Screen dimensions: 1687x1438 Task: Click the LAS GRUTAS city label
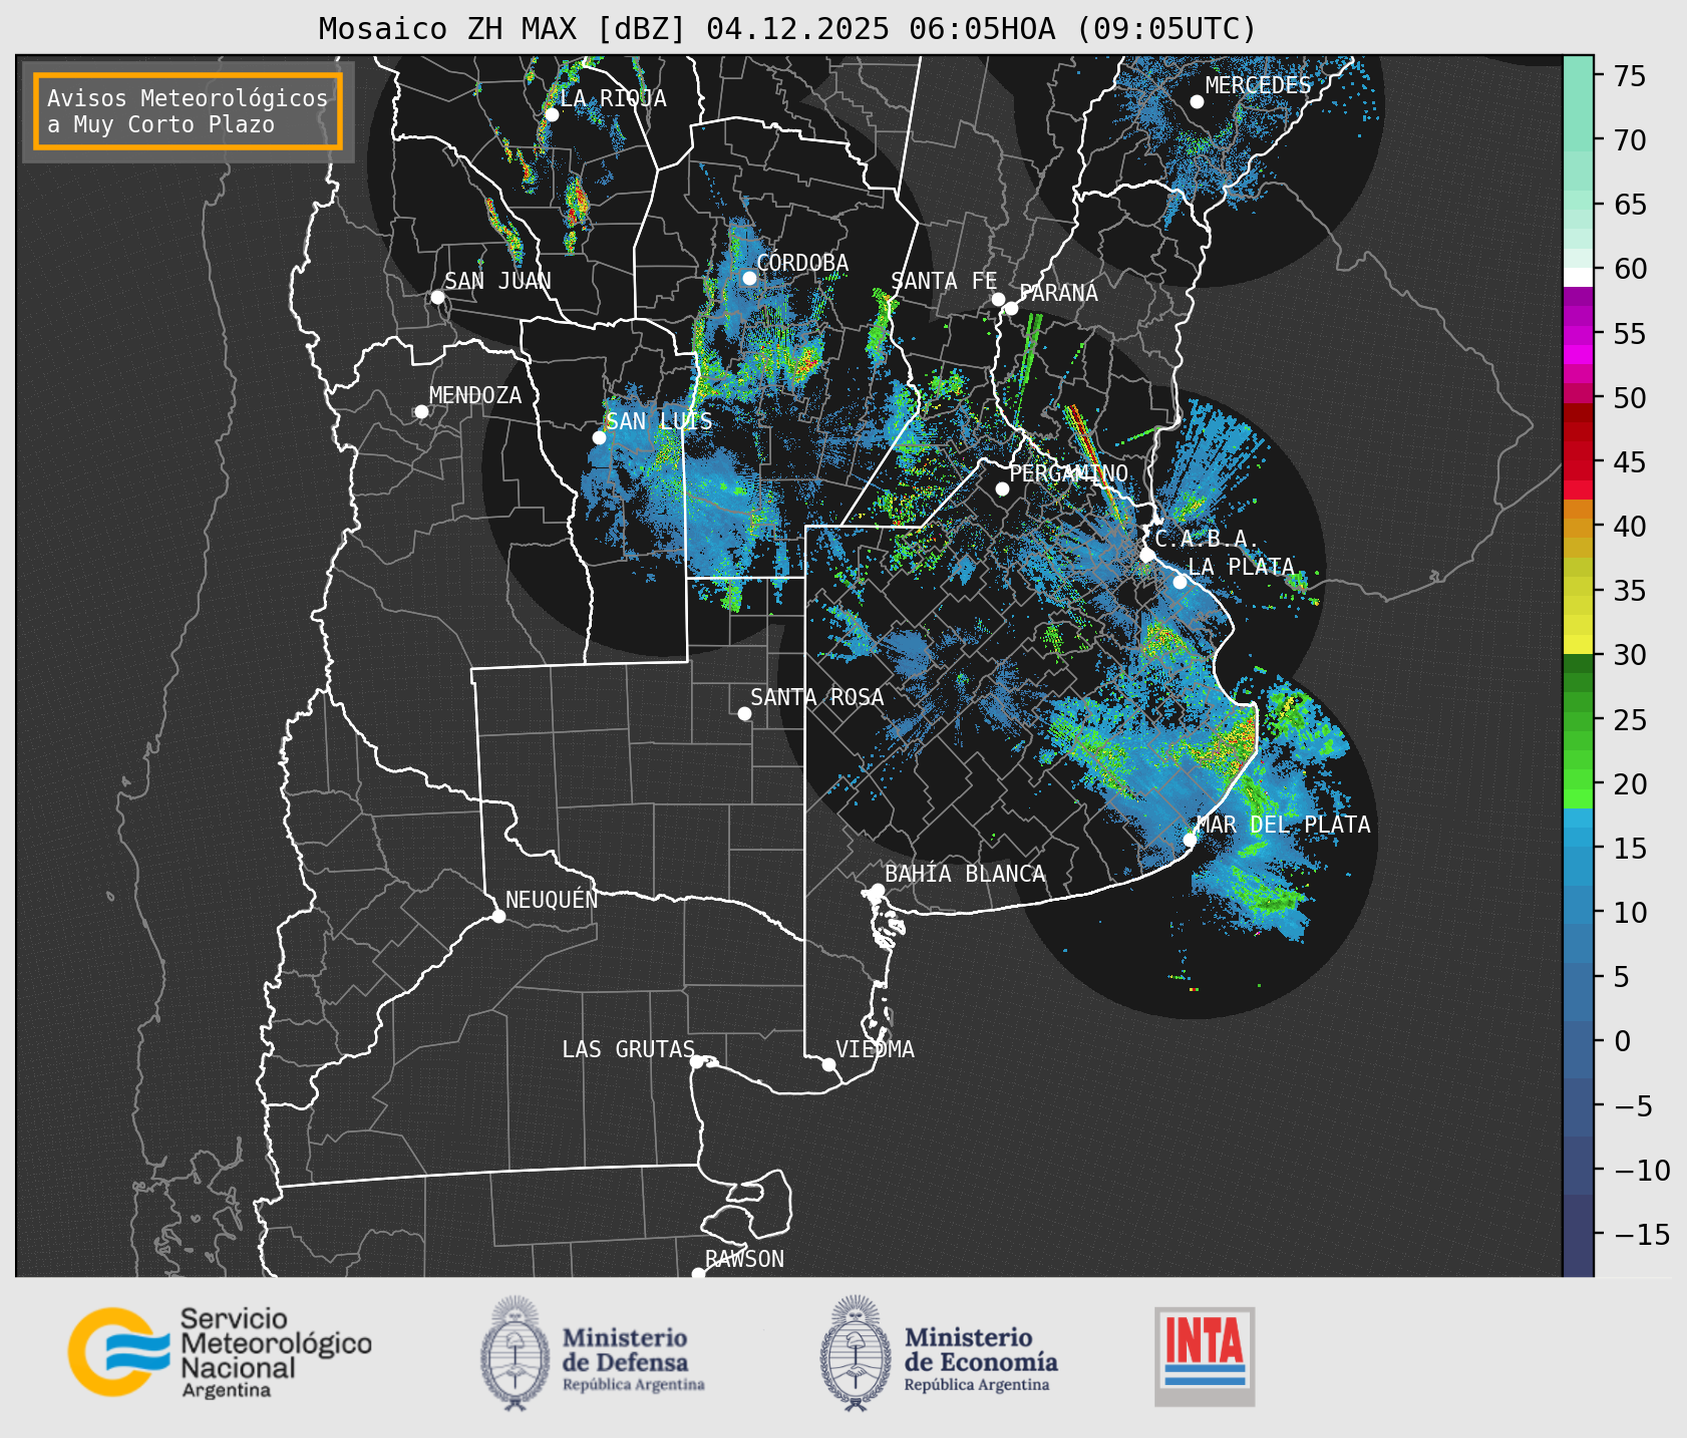coord(628,1049)
